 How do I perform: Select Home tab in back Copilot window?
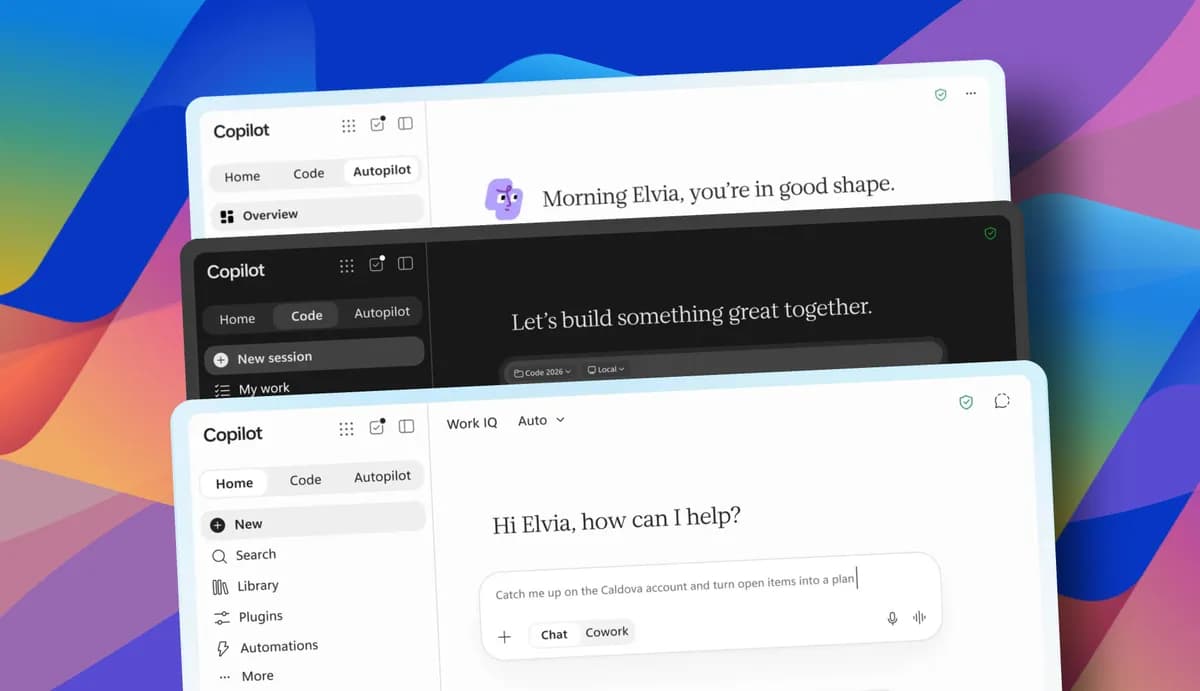242,177
